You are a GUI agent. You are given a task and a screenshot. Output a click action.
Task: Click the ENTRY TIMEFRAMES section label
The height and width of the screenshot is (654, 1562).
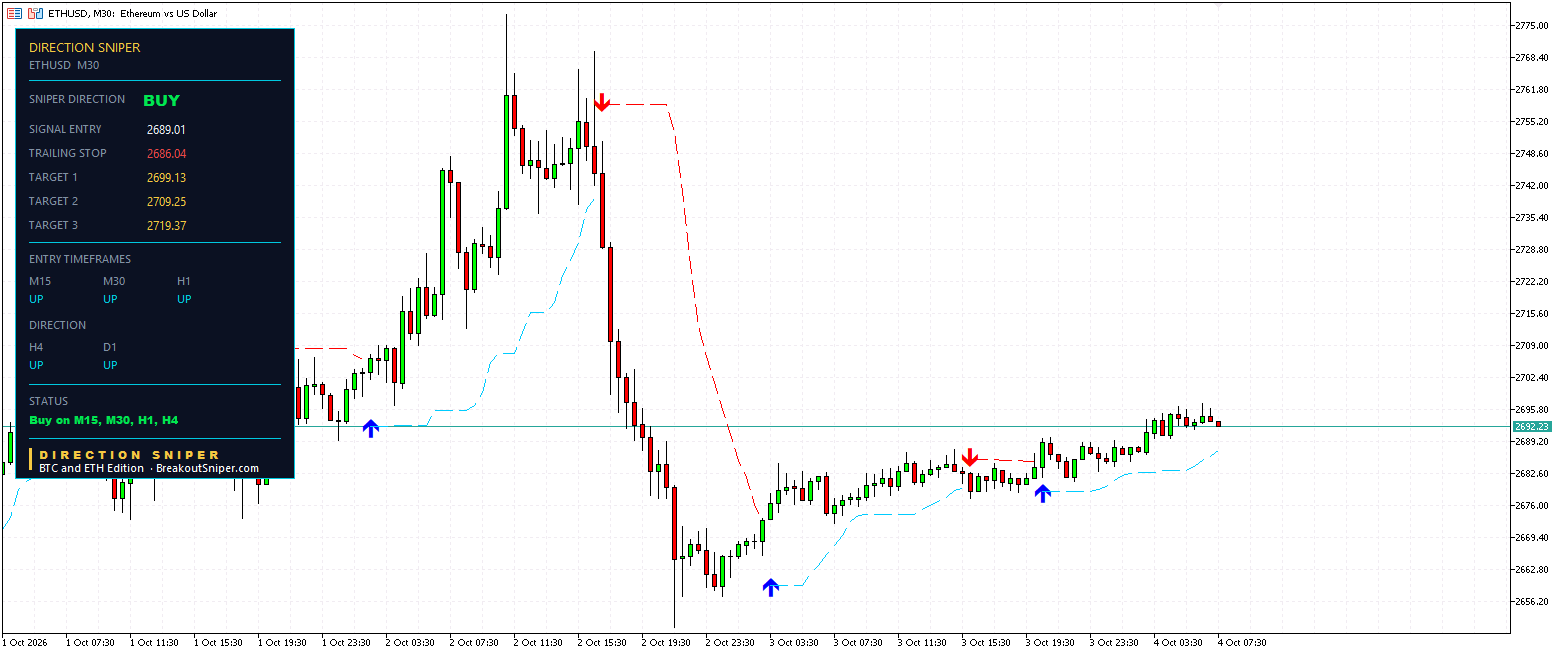click(x=80, y=259)
